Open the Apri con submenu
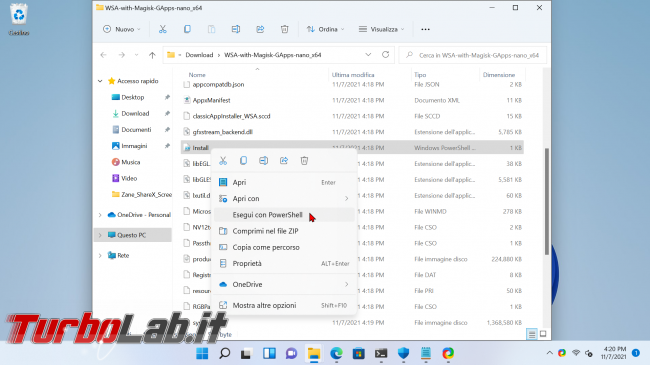 (x=284, y=199)
